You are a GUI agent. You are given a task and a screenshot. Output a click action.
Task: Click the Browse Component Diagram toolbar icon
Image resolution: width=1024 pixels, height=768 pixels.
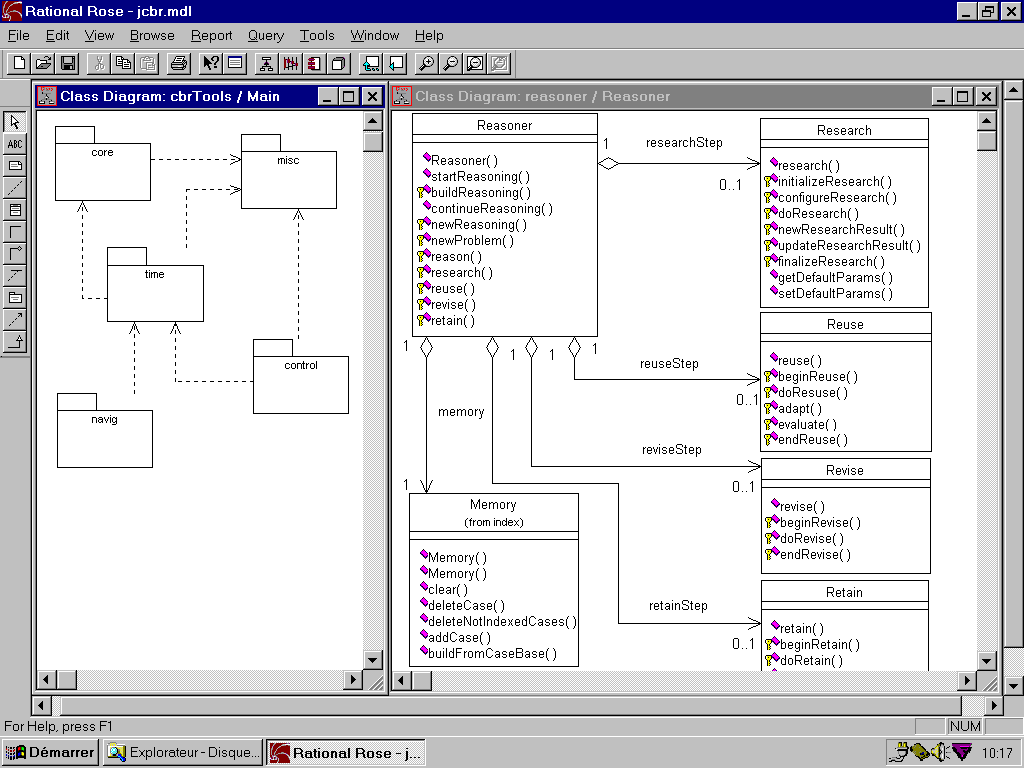315,63
